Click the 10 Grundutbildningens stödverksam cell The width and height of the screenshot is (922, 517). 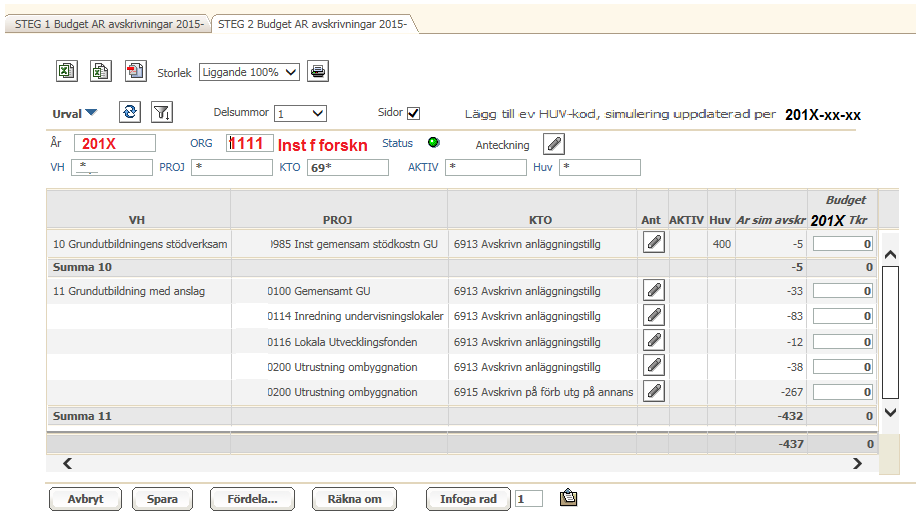coord(140,244)
